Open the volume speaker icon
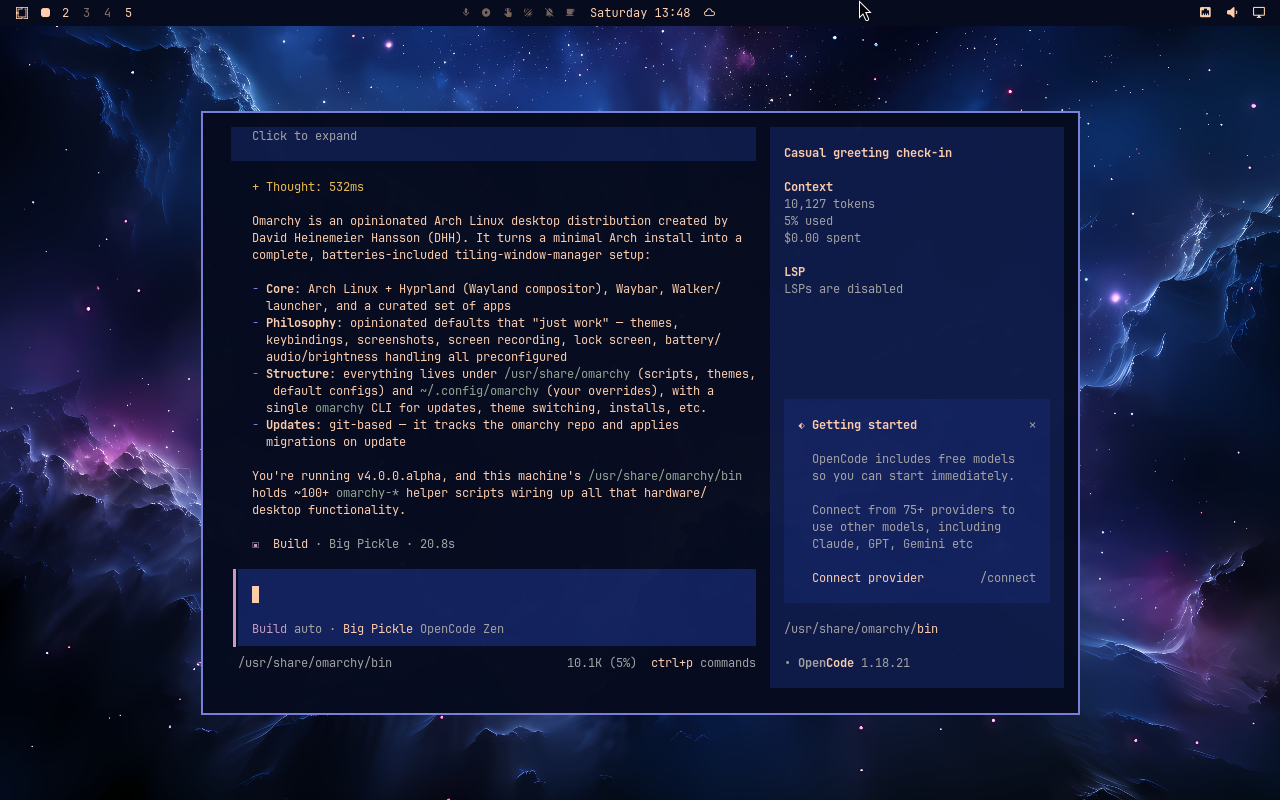This screenshot has width=1280, height=800. (1232, 13)
